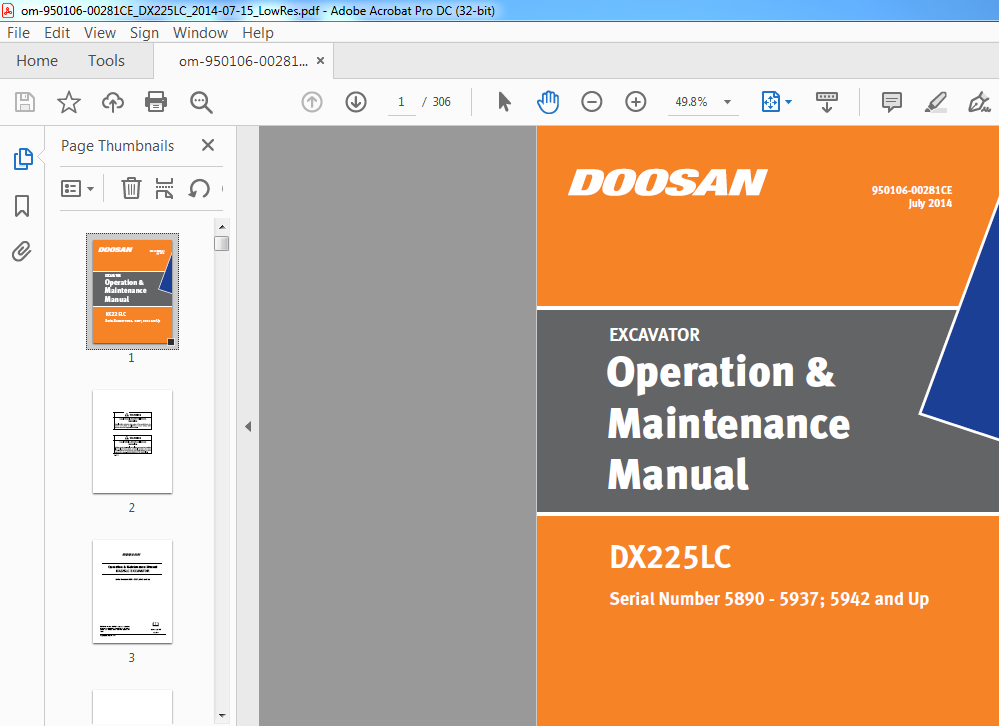Zoom in with the plus icon
The width and height of the screenshot is (999, 726).
pyautogui.click(x=636, y=102)
